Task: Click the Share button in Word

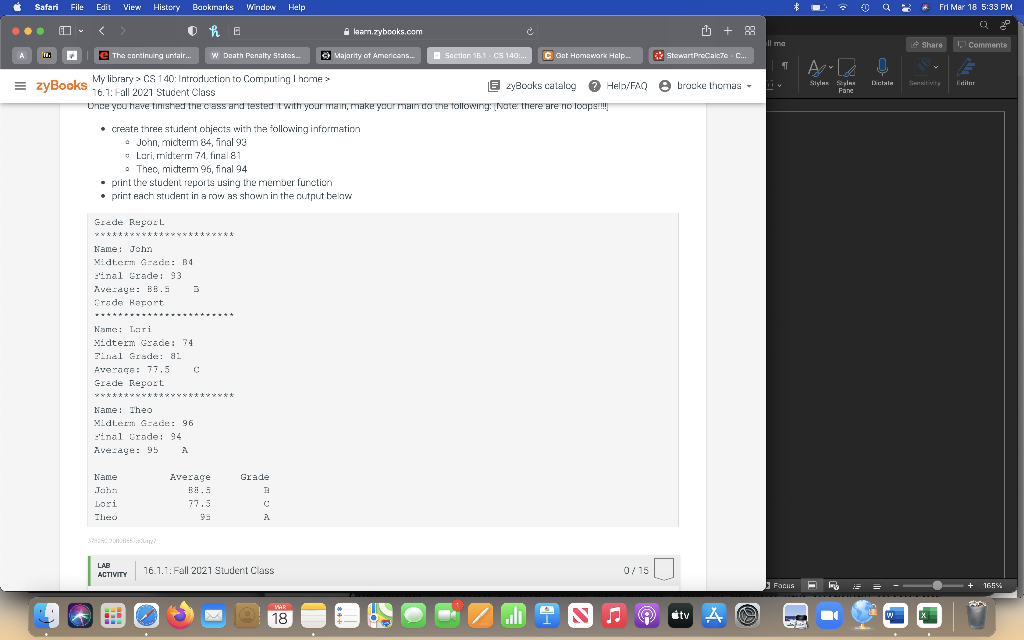Action: [x=927, y=44]
